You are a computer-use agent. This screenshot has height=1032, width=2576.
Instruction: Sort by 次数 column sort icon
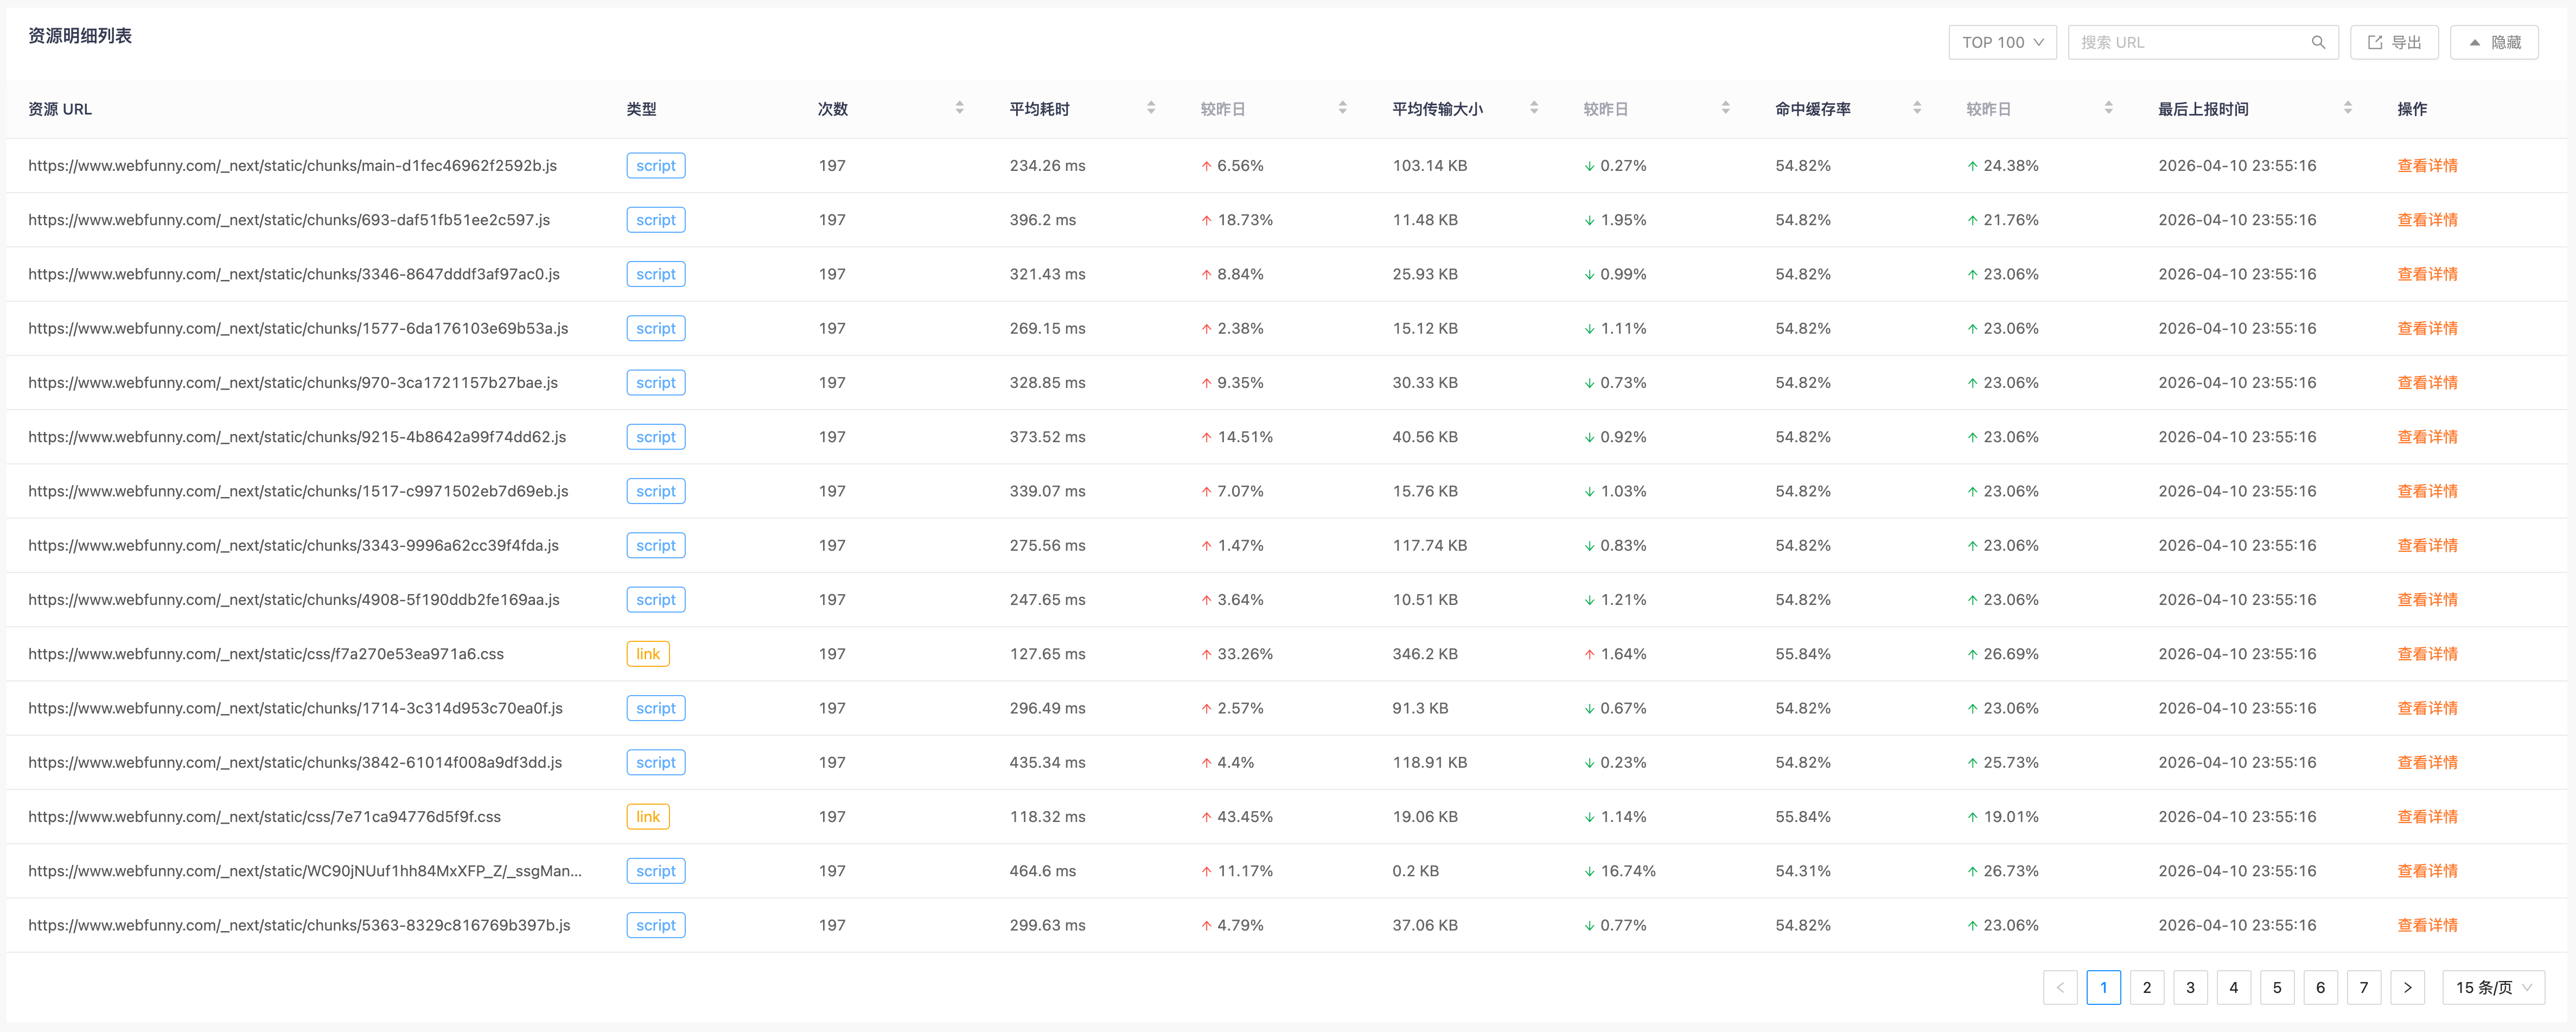click(959, 108)
